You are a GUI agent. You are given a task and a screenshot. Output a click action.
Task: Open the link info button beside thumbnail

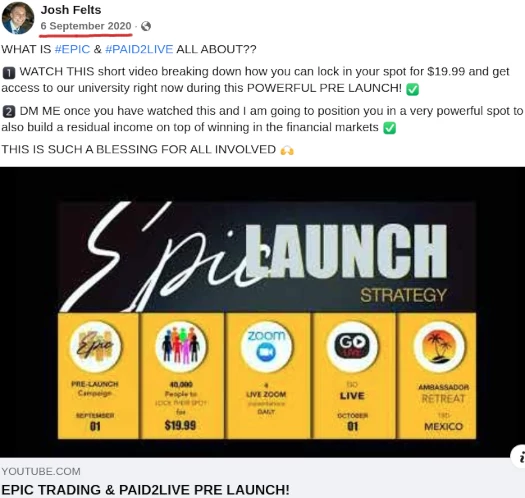518,457
